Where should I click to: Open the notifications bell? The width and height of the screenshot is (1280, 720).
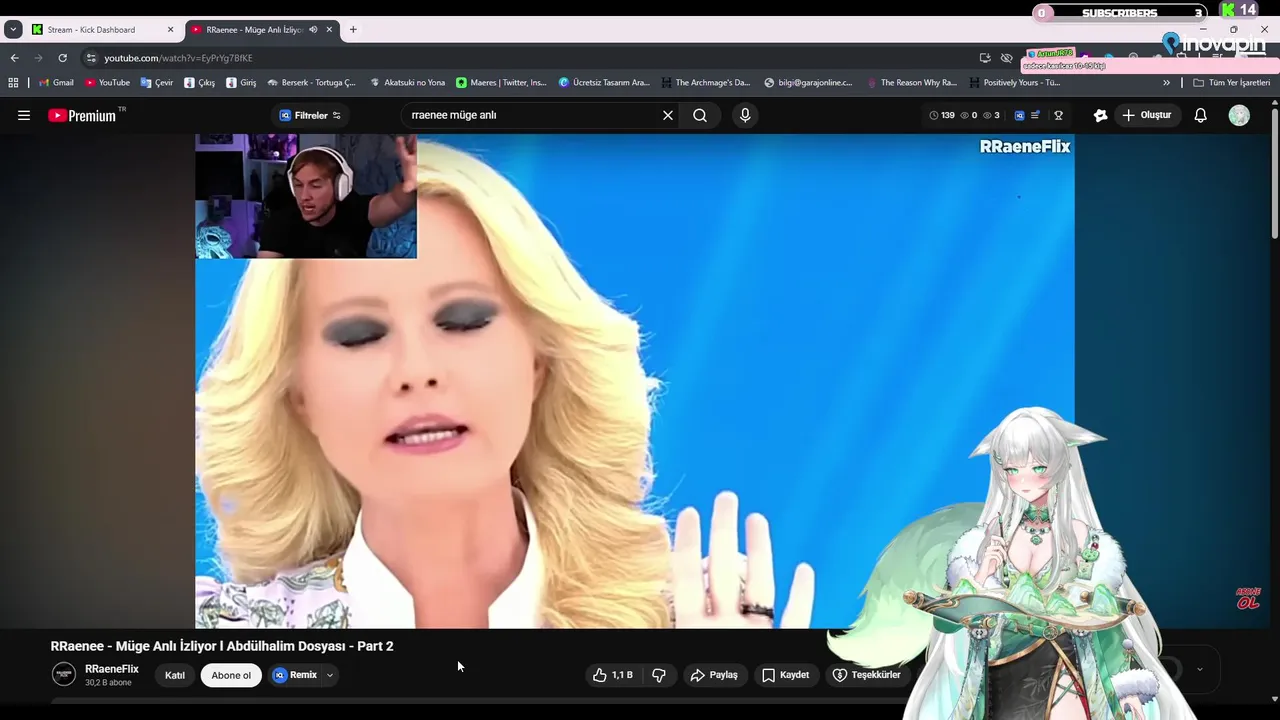tap(1200, 115)
